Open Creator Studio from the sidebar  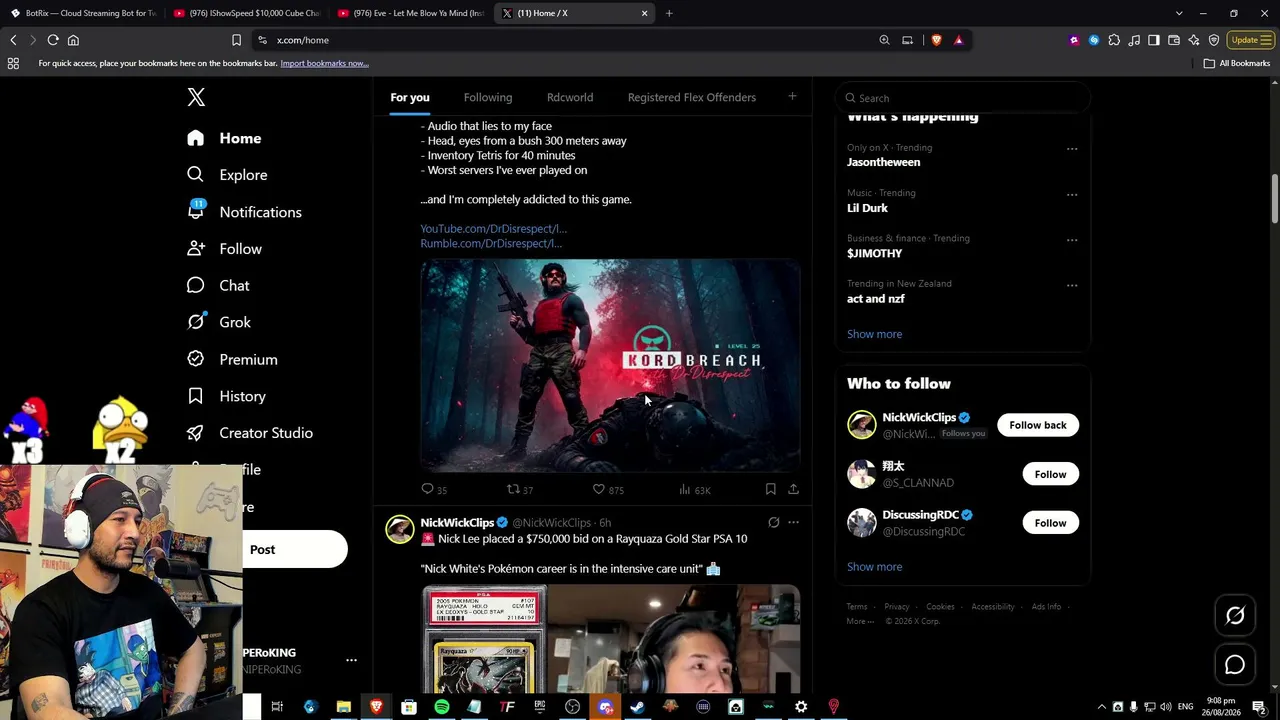coord(250,433)
